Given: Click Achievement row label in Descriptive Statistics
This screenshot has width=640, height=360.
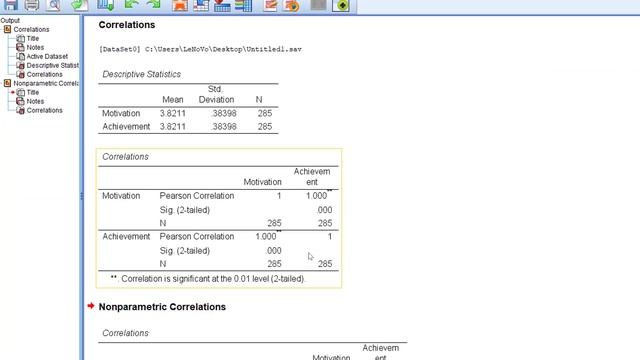Looking at the screenshot, I should tap(126, 127).
